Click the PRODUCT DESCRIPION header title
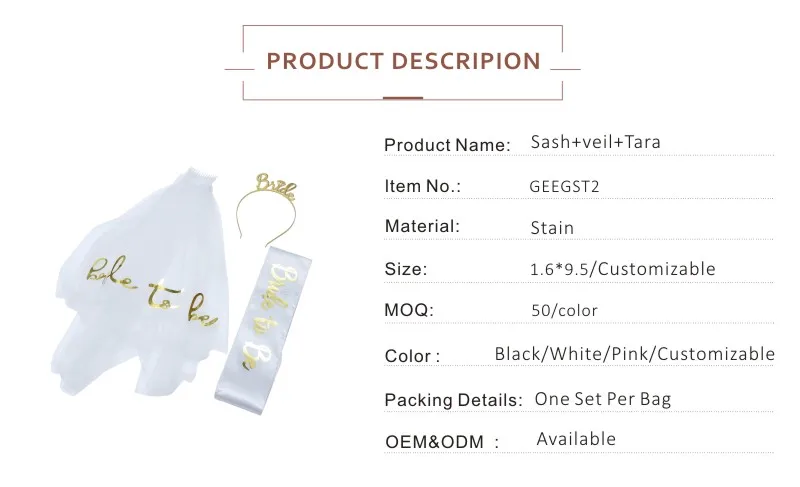The height and width of the screenshot is (487, 800). (x=403, y=61)
